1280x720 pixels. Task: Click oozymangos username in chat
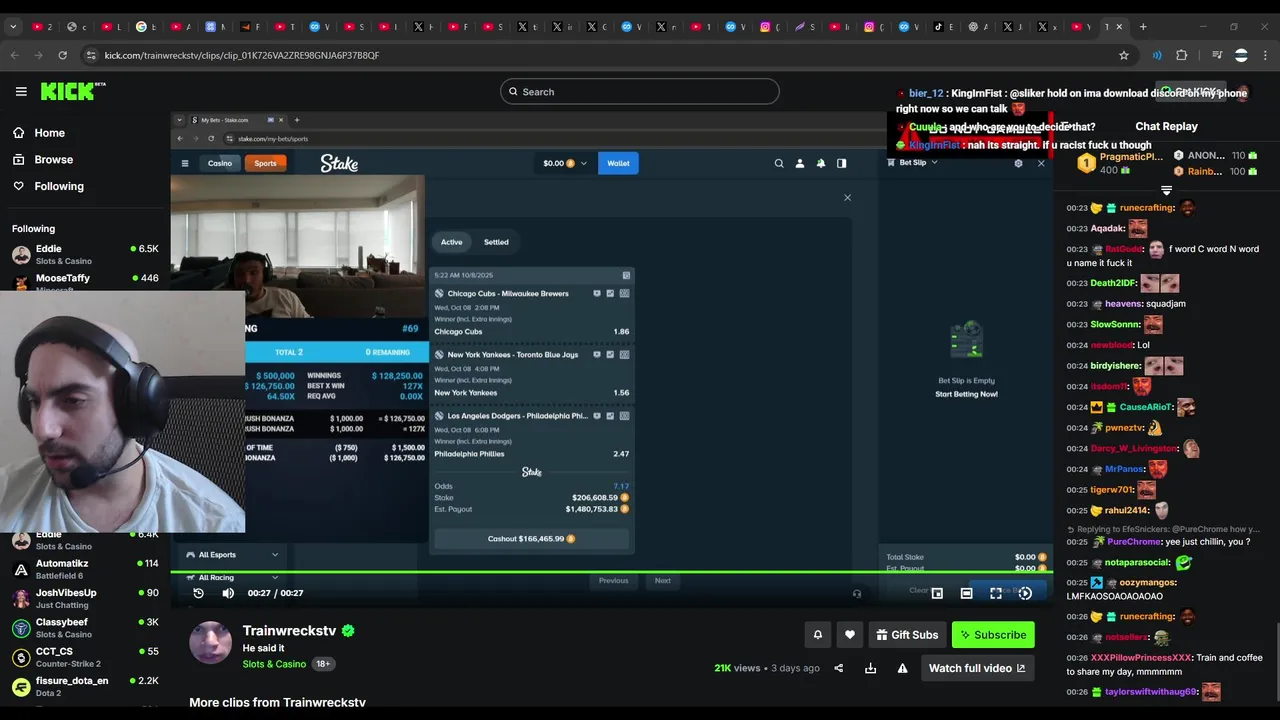pos(1146,582)
